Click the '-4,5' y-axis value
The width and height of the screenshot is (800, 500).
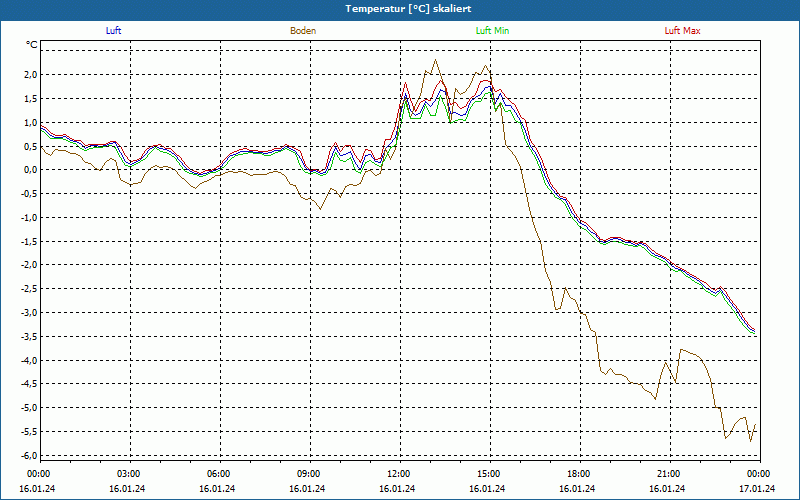pos(29,384)
